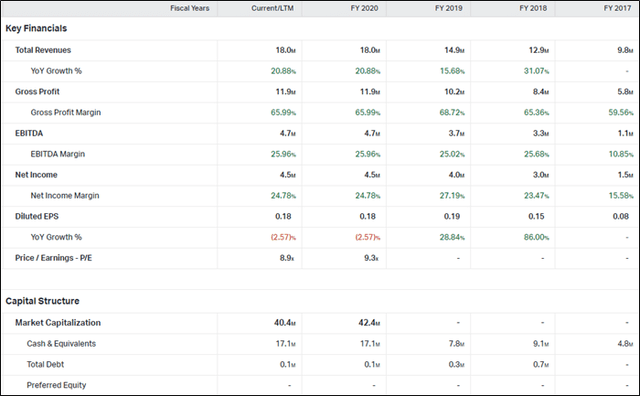Select FY 2018 net income margin 23.47%
The height and width of the screenshot is (396, 640).
[x=537, y=196]
